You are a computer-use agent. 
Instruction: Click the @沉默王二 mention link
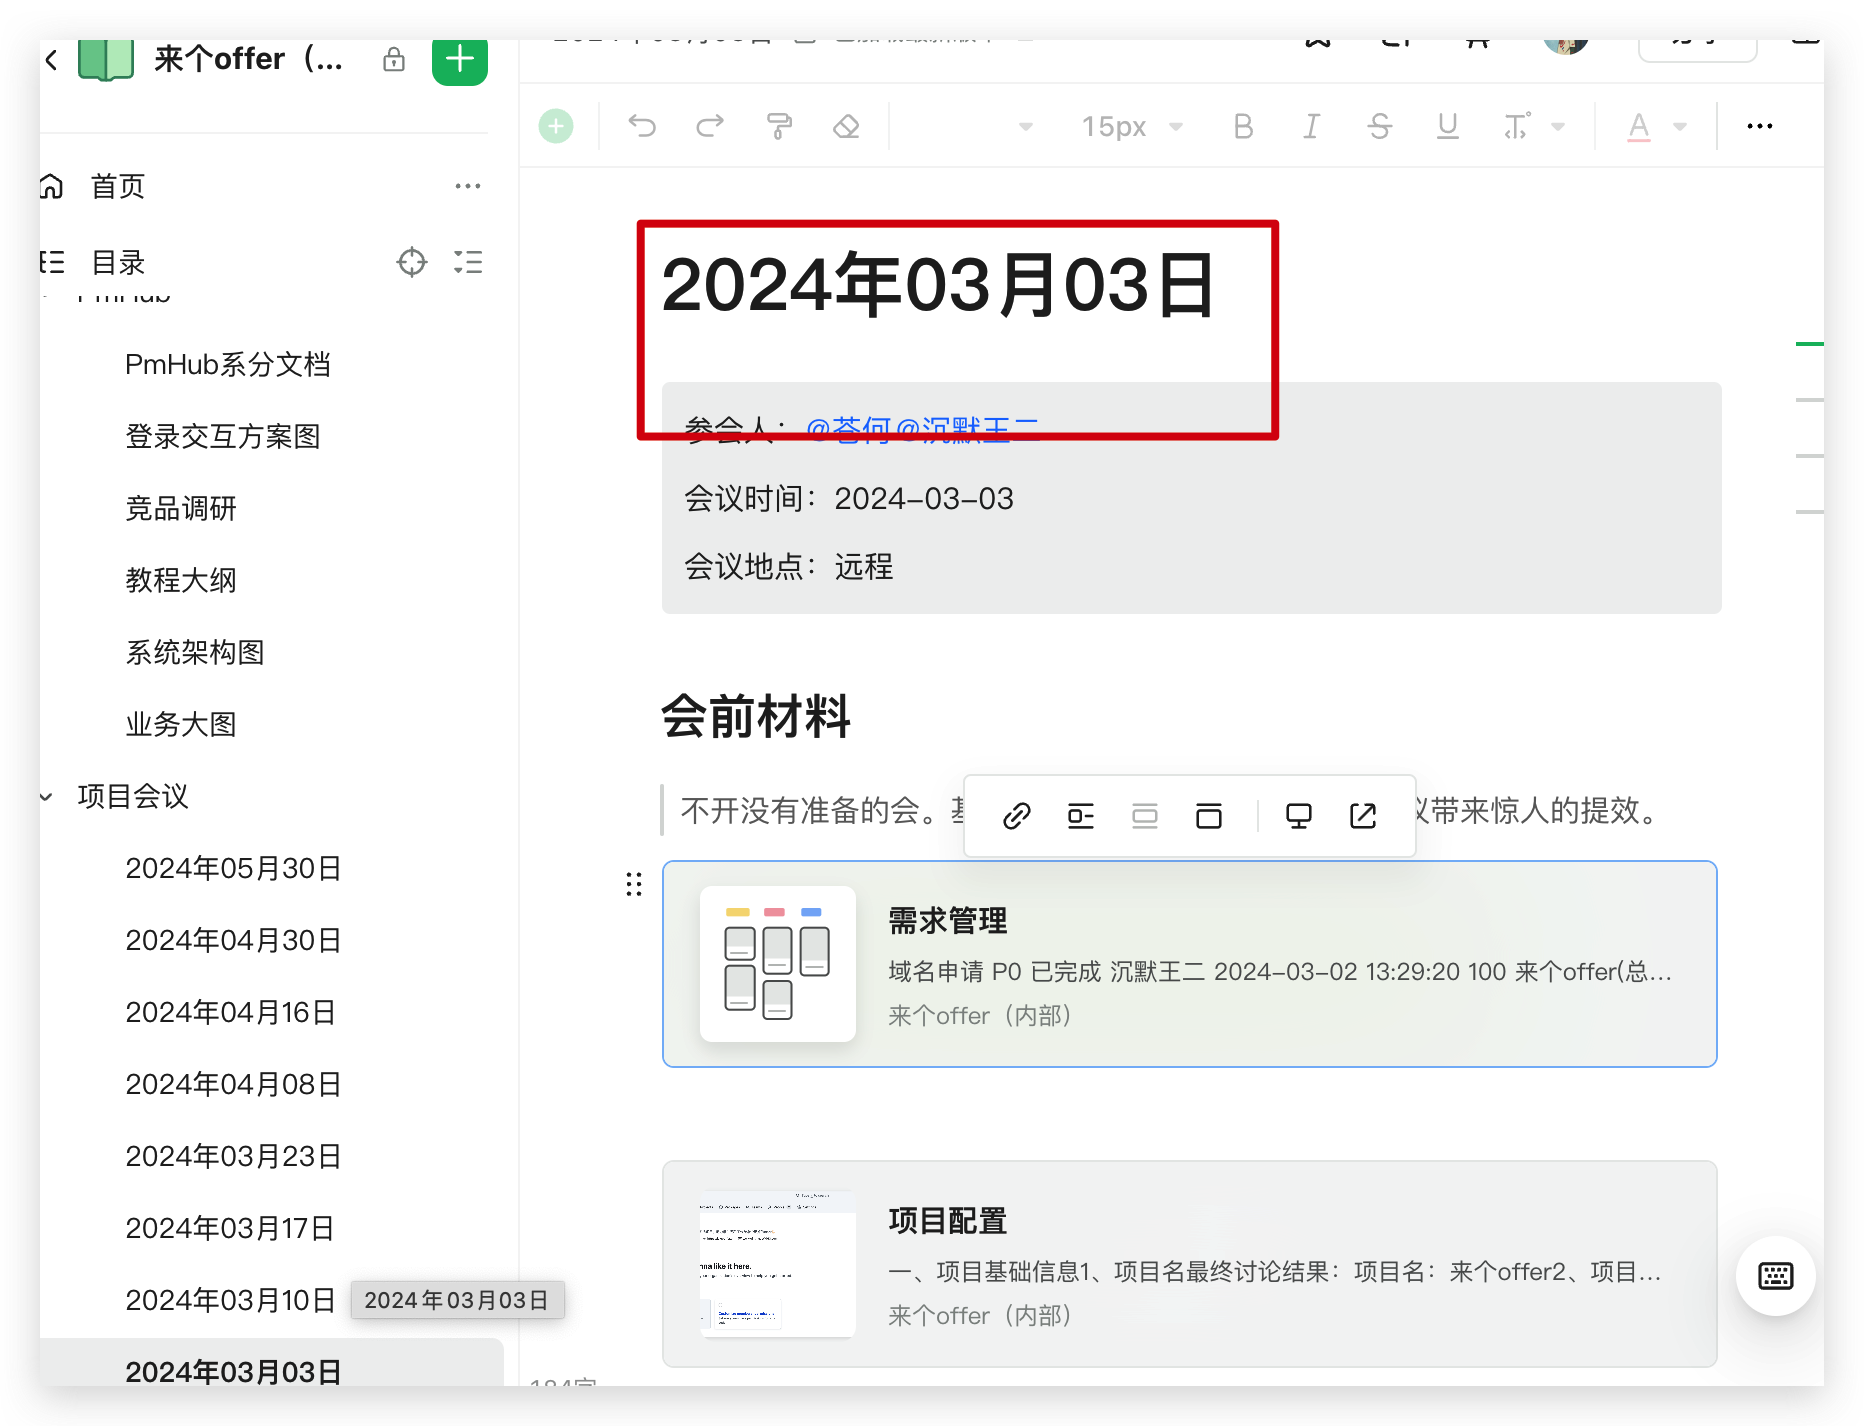[x=967, y=430]
